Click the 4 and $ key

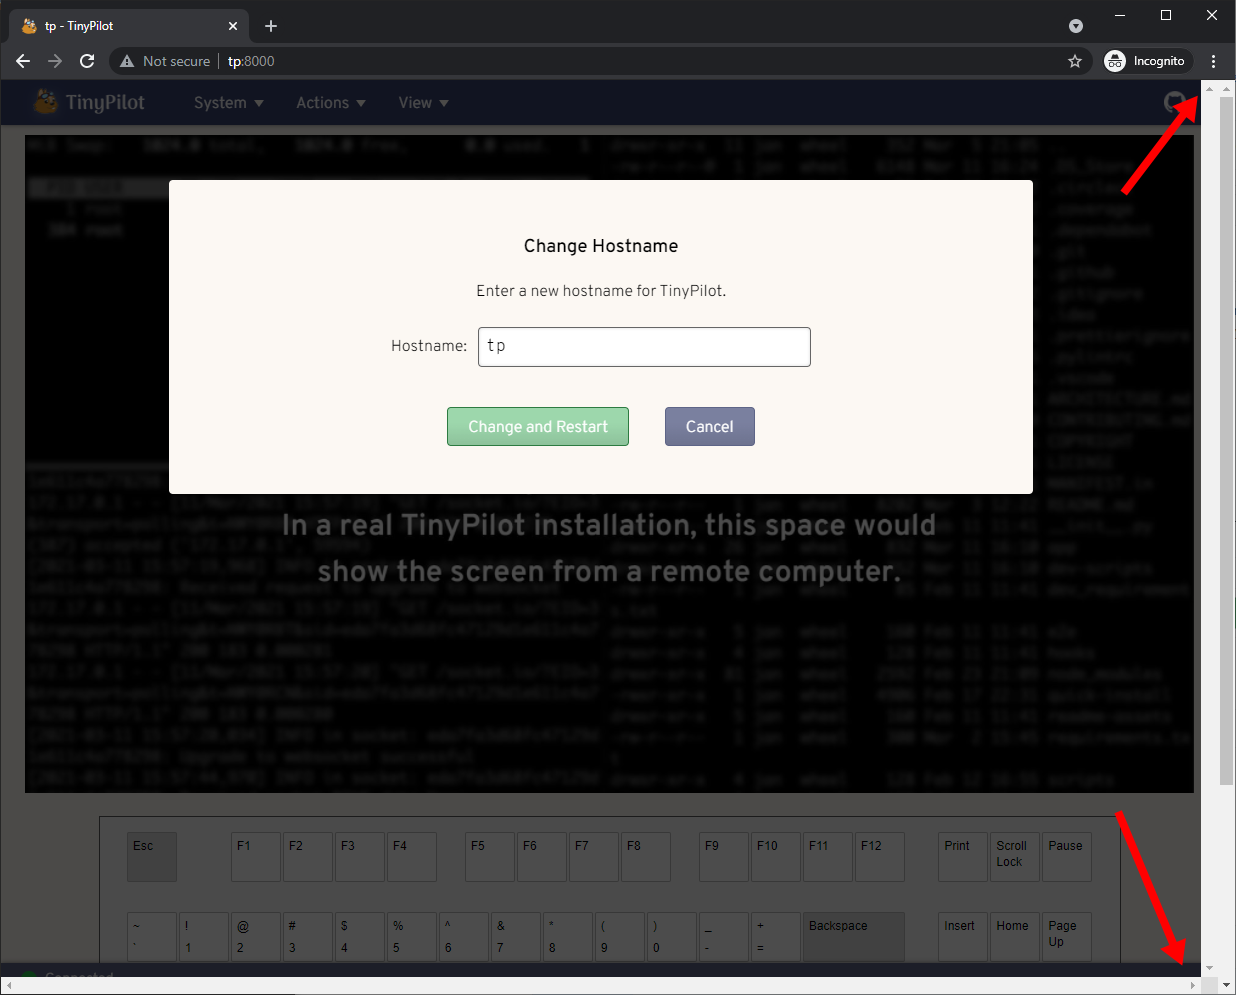pos(360,937)
